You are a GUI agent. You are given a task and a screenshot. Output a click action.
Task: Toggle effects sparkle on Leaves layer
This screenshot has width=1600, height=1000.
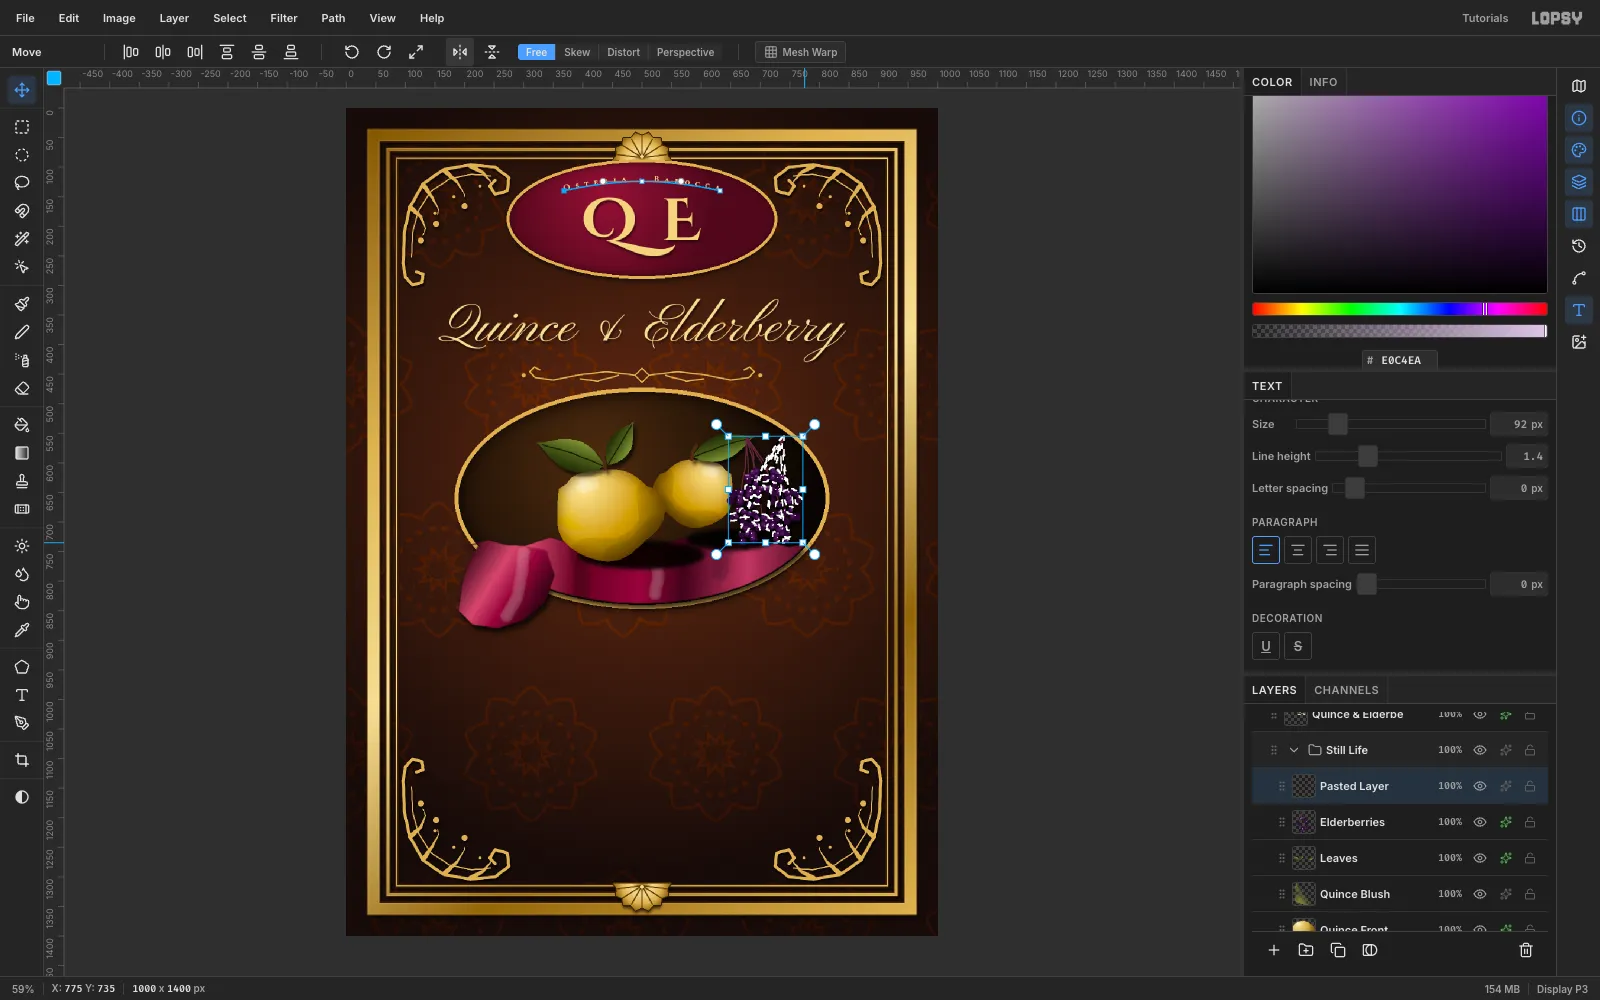coord(1505,858)
